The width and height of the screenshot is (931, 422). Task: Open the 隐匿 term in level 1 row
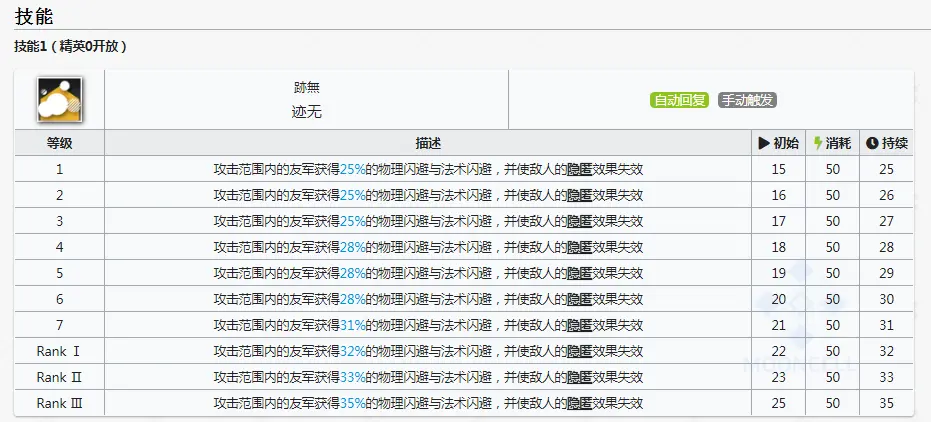point(580,169)
